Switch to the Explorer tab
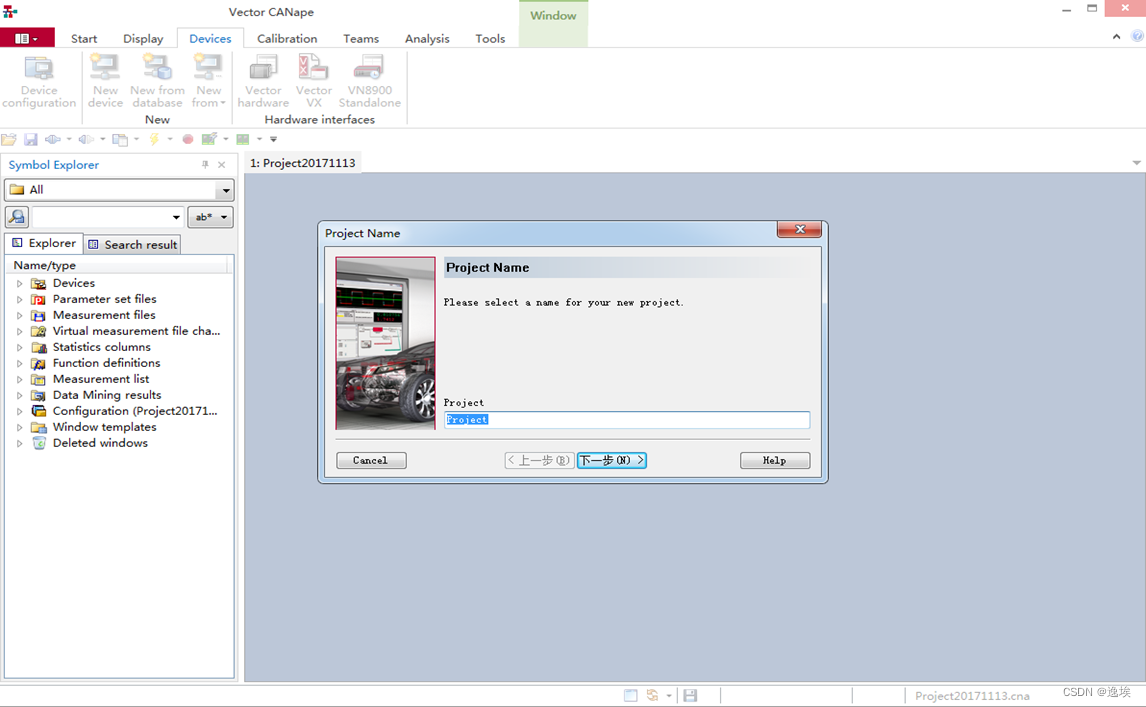Image resolution: width=1146 pixels, height=707 pixels. pyautogui.click(x=44, y=243)
